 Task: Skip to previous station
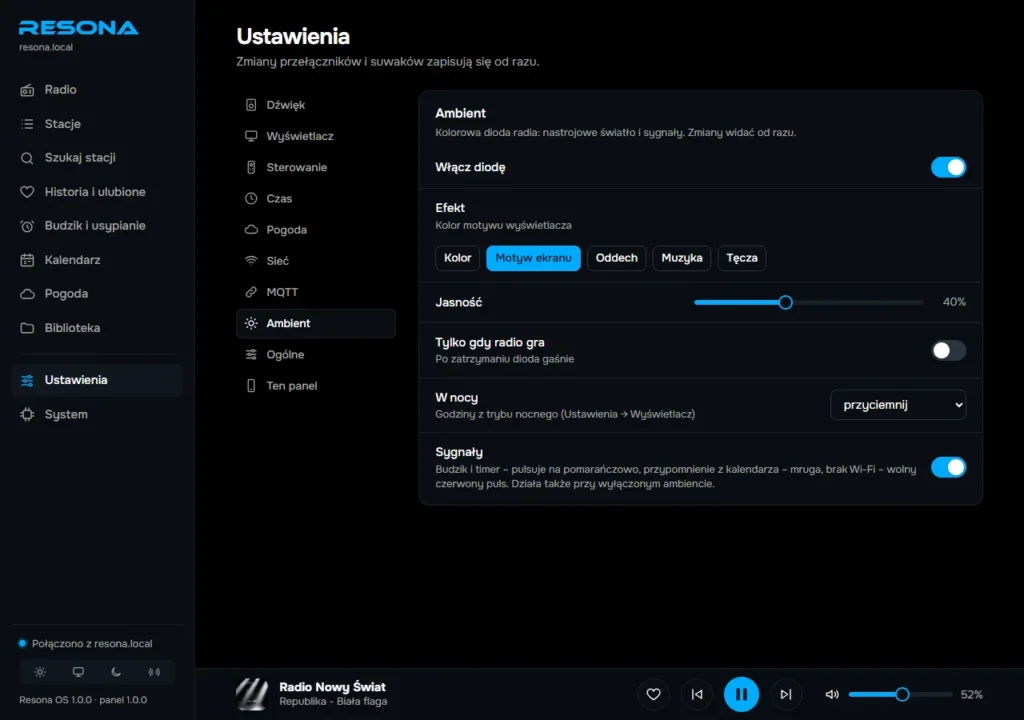click(x=697, y=695)
